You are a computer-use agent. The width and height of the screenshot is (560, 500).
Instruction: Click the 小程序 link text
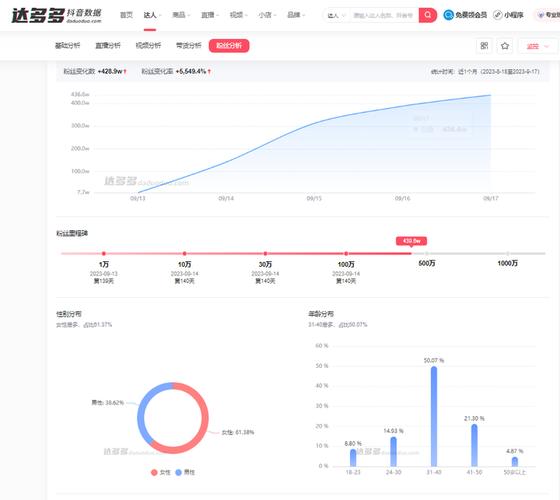click(513, 15)
